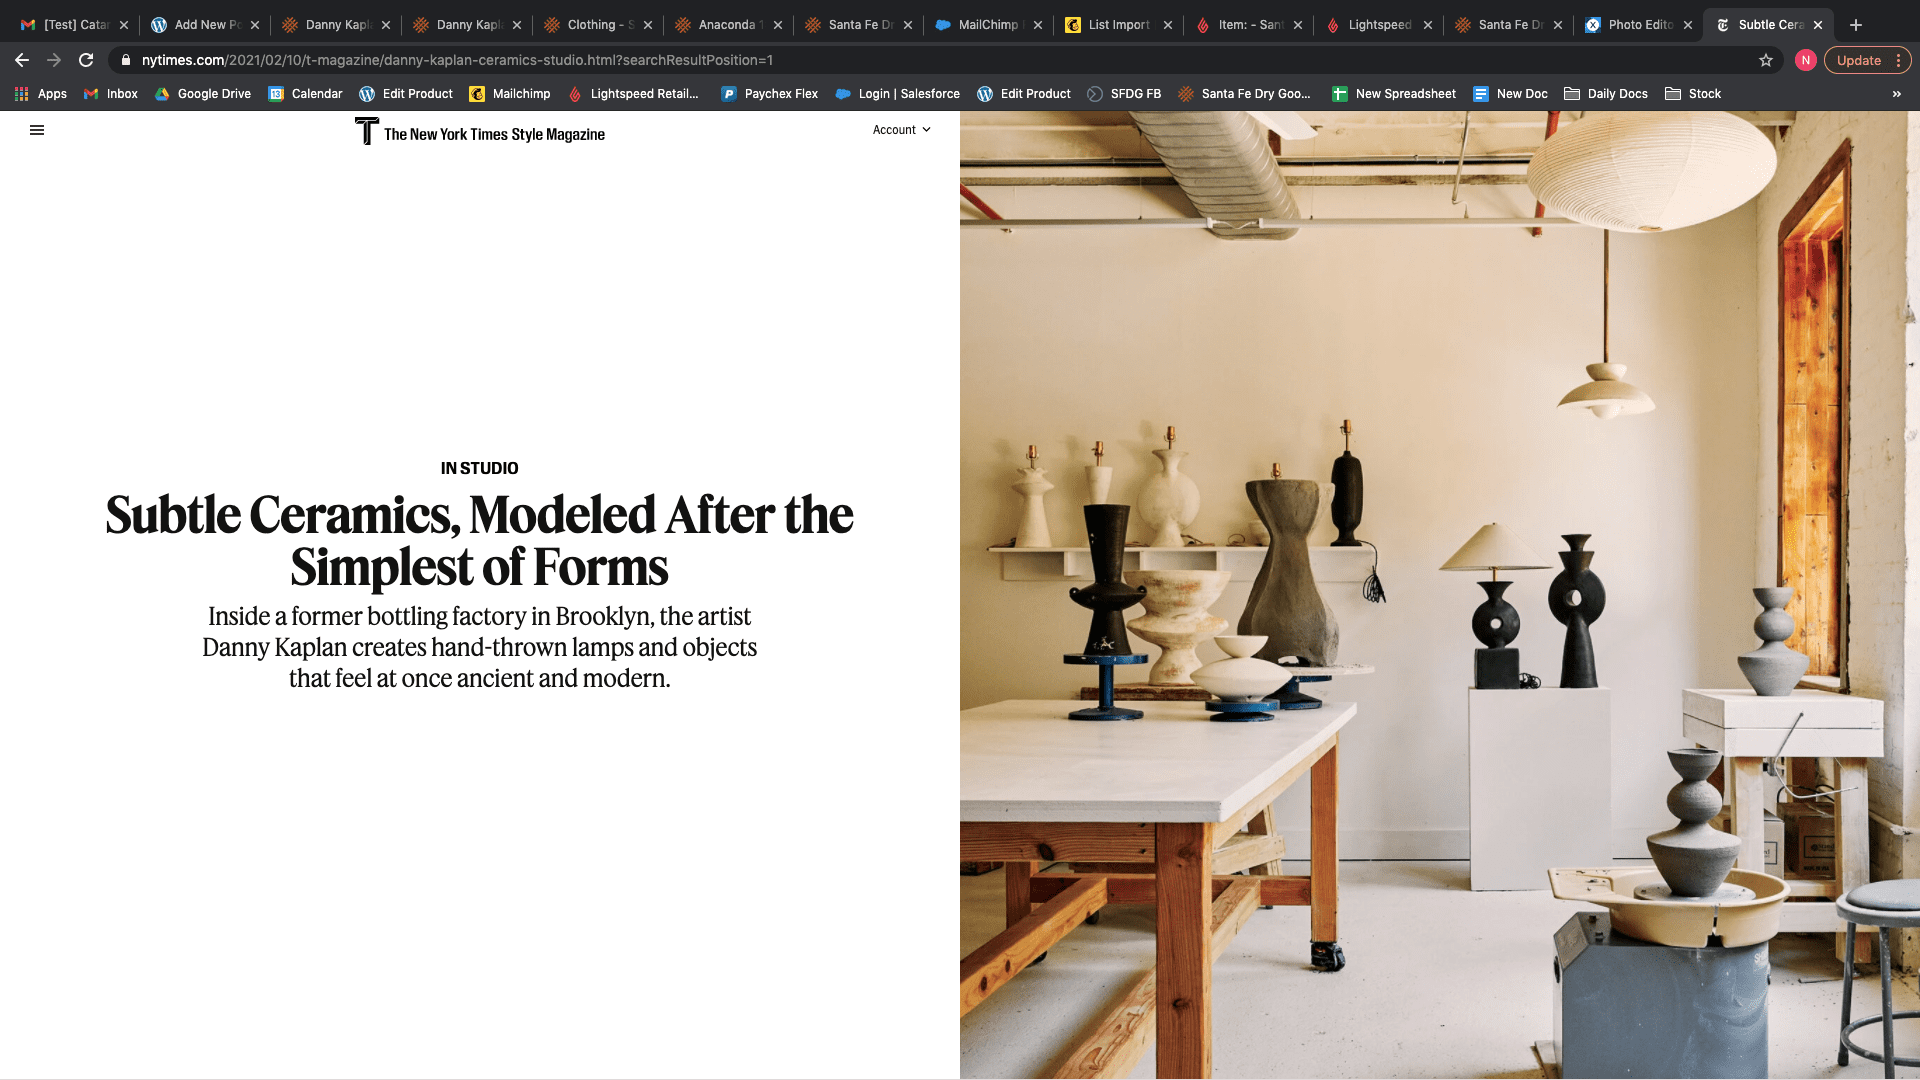View site security lock information

(125, 60)
